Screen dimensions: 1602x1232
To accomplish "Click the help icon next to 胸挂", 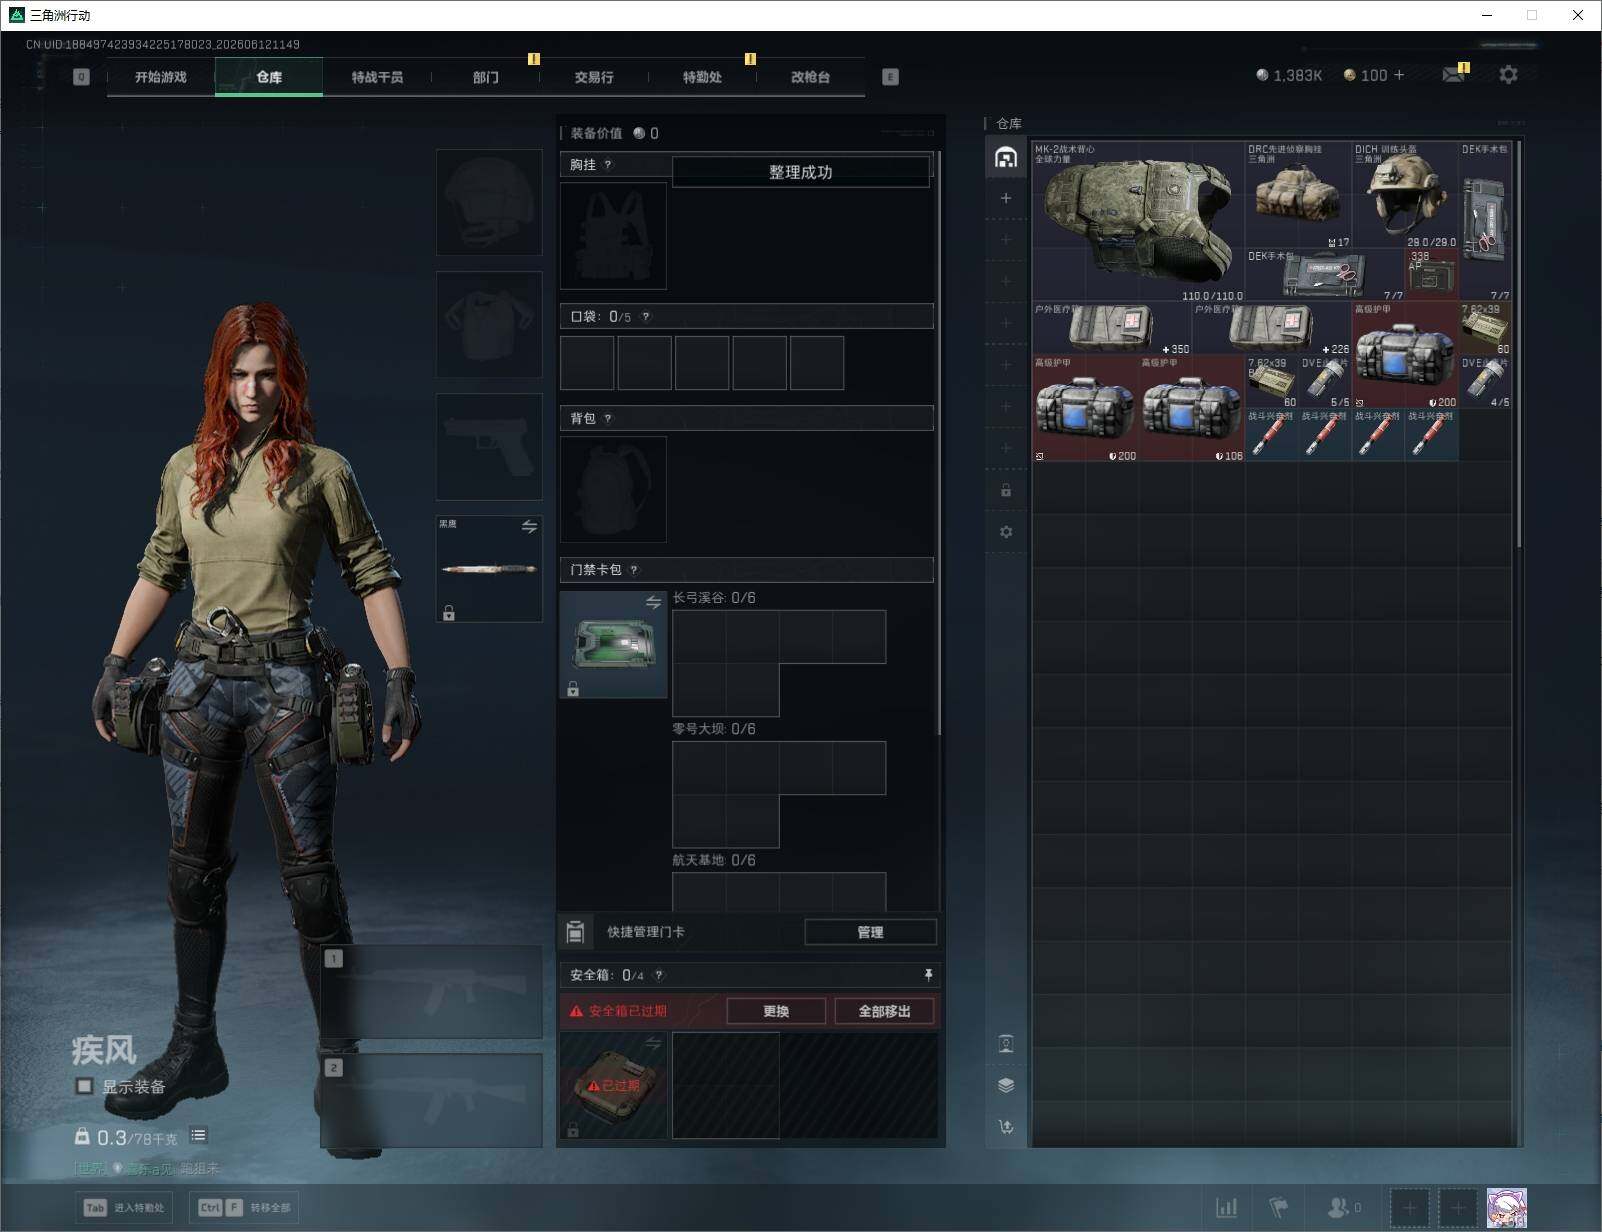I will pyautogui.click(x=608, y=165).
